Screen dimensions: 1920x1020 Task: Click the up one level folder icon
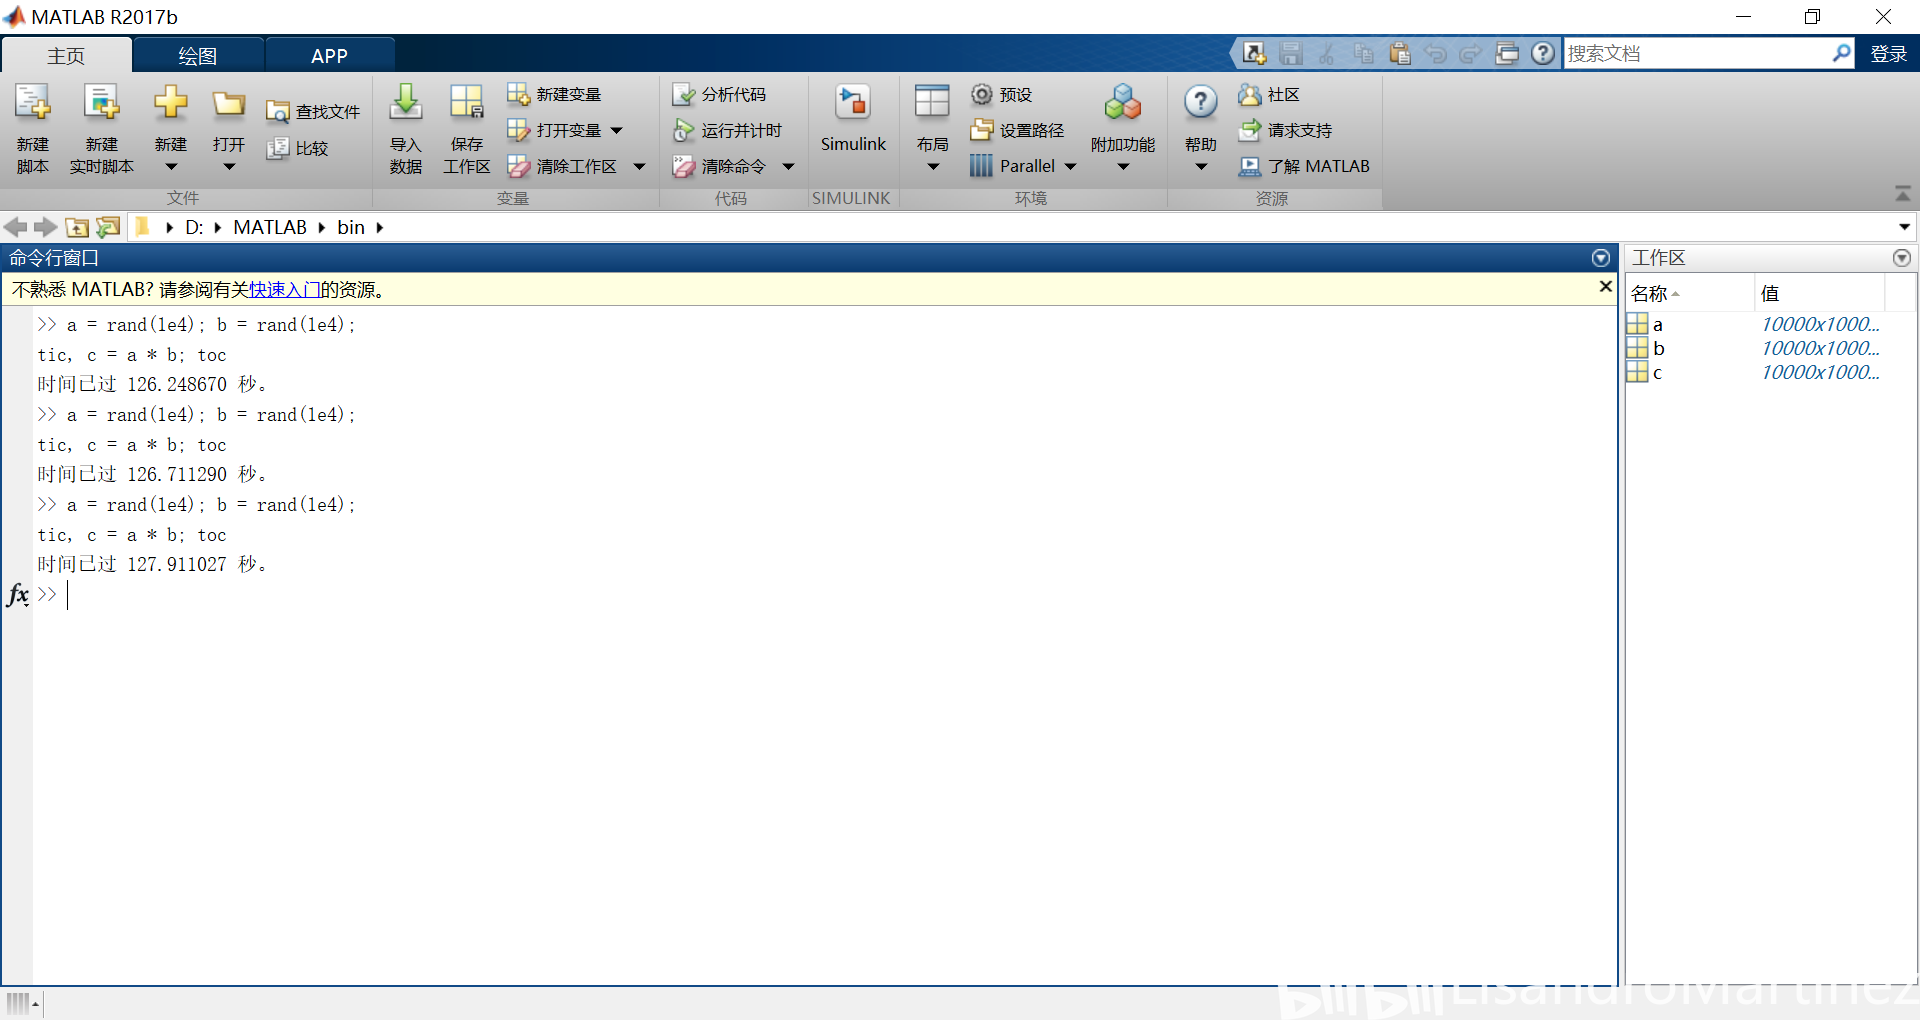click(x=77, y=227)
